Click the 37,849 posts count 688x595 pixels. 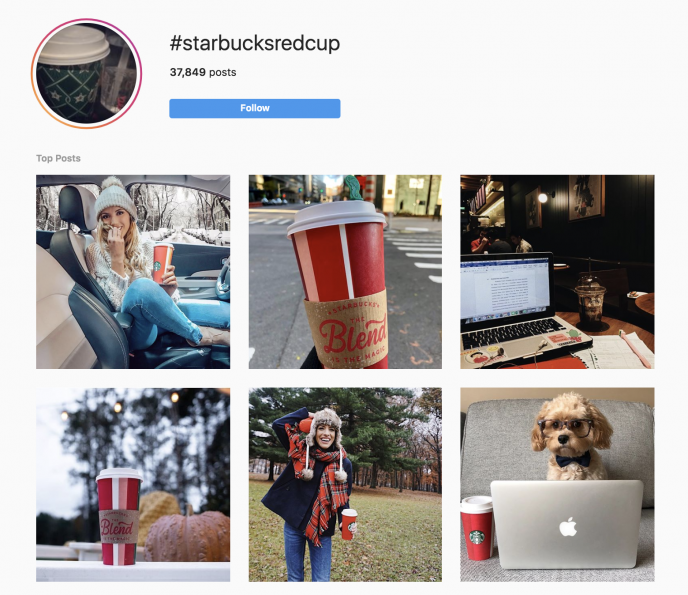click(203, 72)
